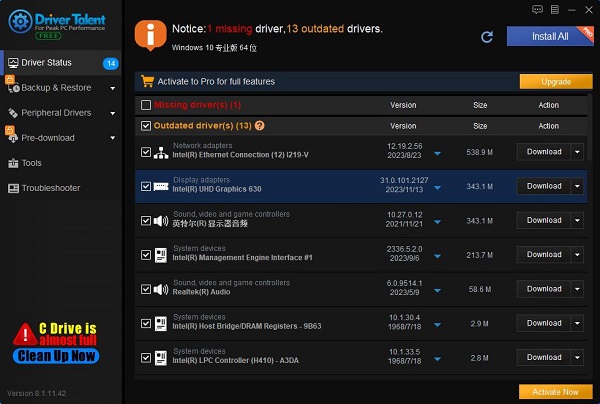Click the red warning triangle icon
This screenshot has width=600, height=404.
pyautogui.click(x=25, y=334)
